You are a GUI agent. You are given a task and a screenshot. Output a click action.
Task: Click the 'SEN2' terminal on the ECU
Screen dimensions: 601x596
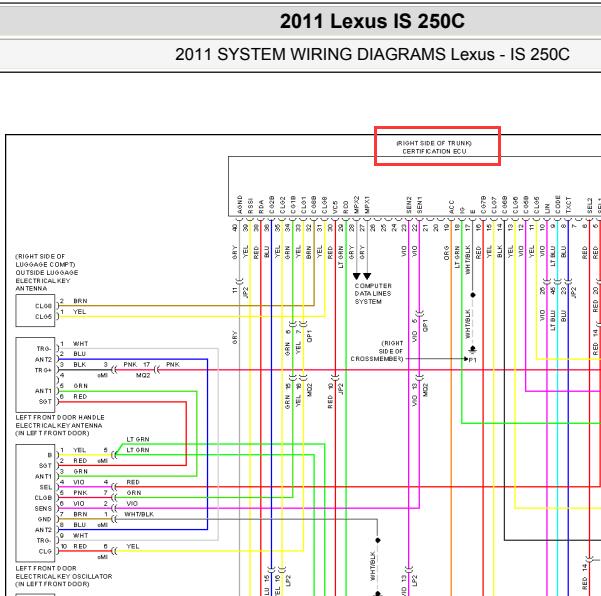tap(409, 205)
